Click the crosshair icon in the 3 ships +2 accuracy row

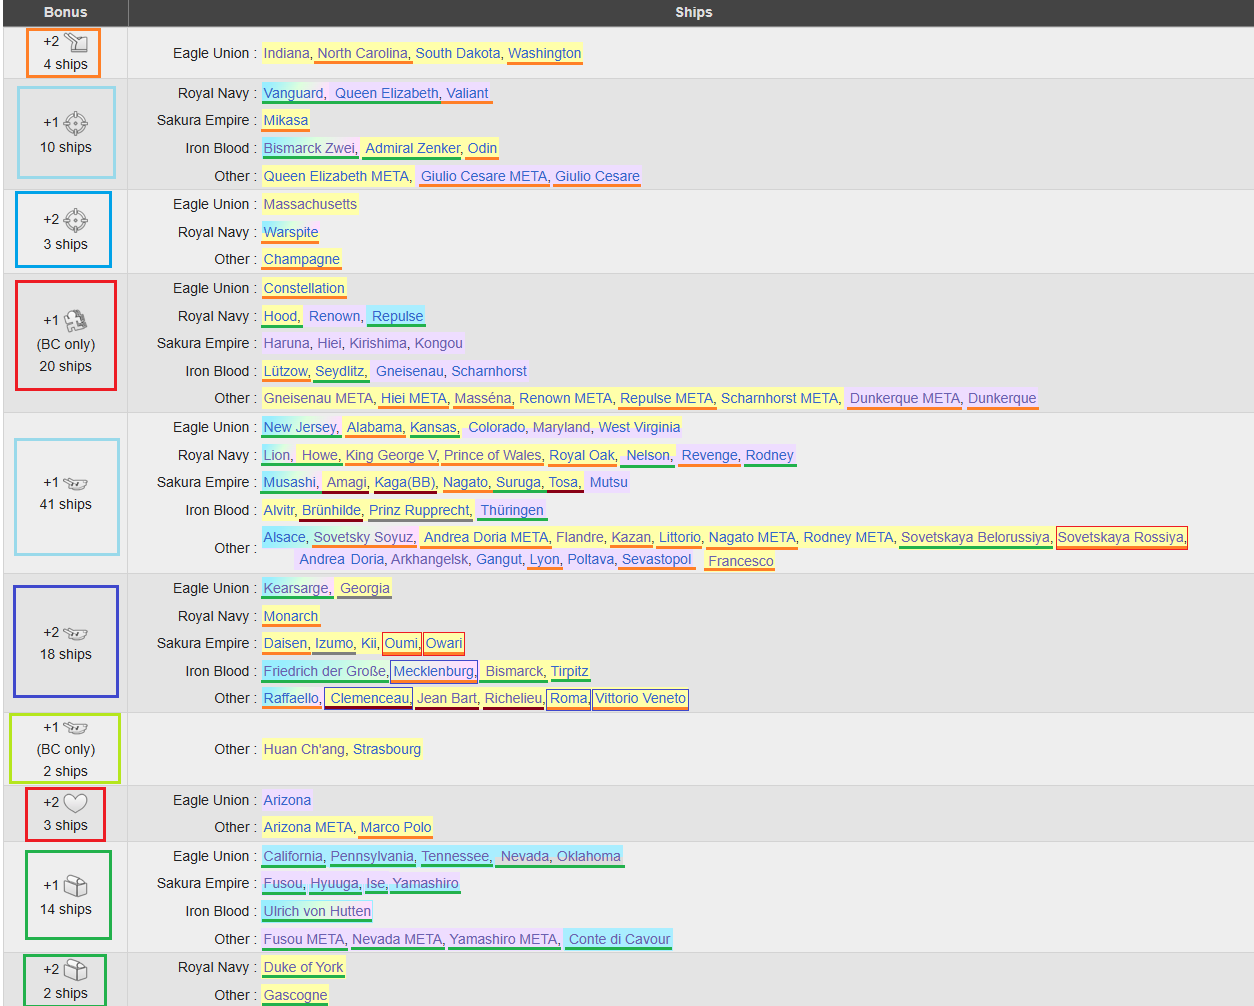(75, 220)
